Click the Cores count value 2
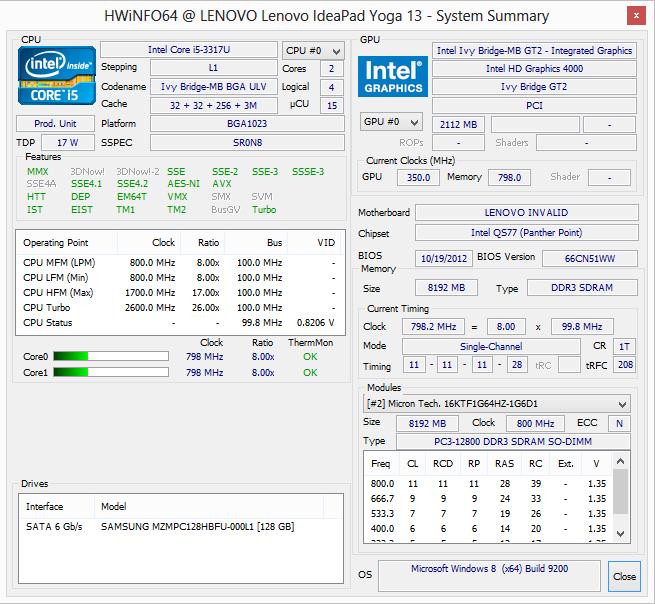 [x=332, y=69]
